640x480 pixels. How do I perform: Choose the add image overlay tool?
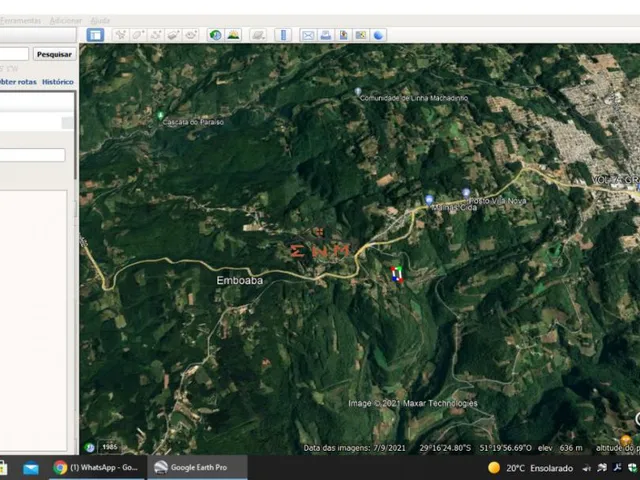coord(173,35)
